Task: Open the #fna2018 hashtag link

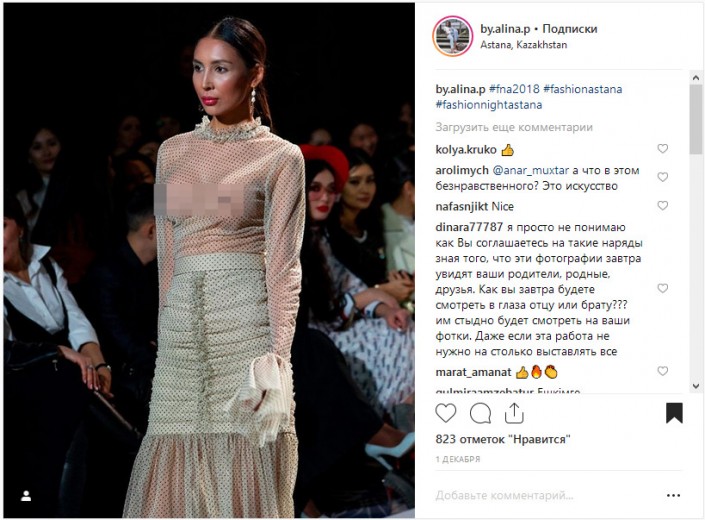Action: pos(514,89)
